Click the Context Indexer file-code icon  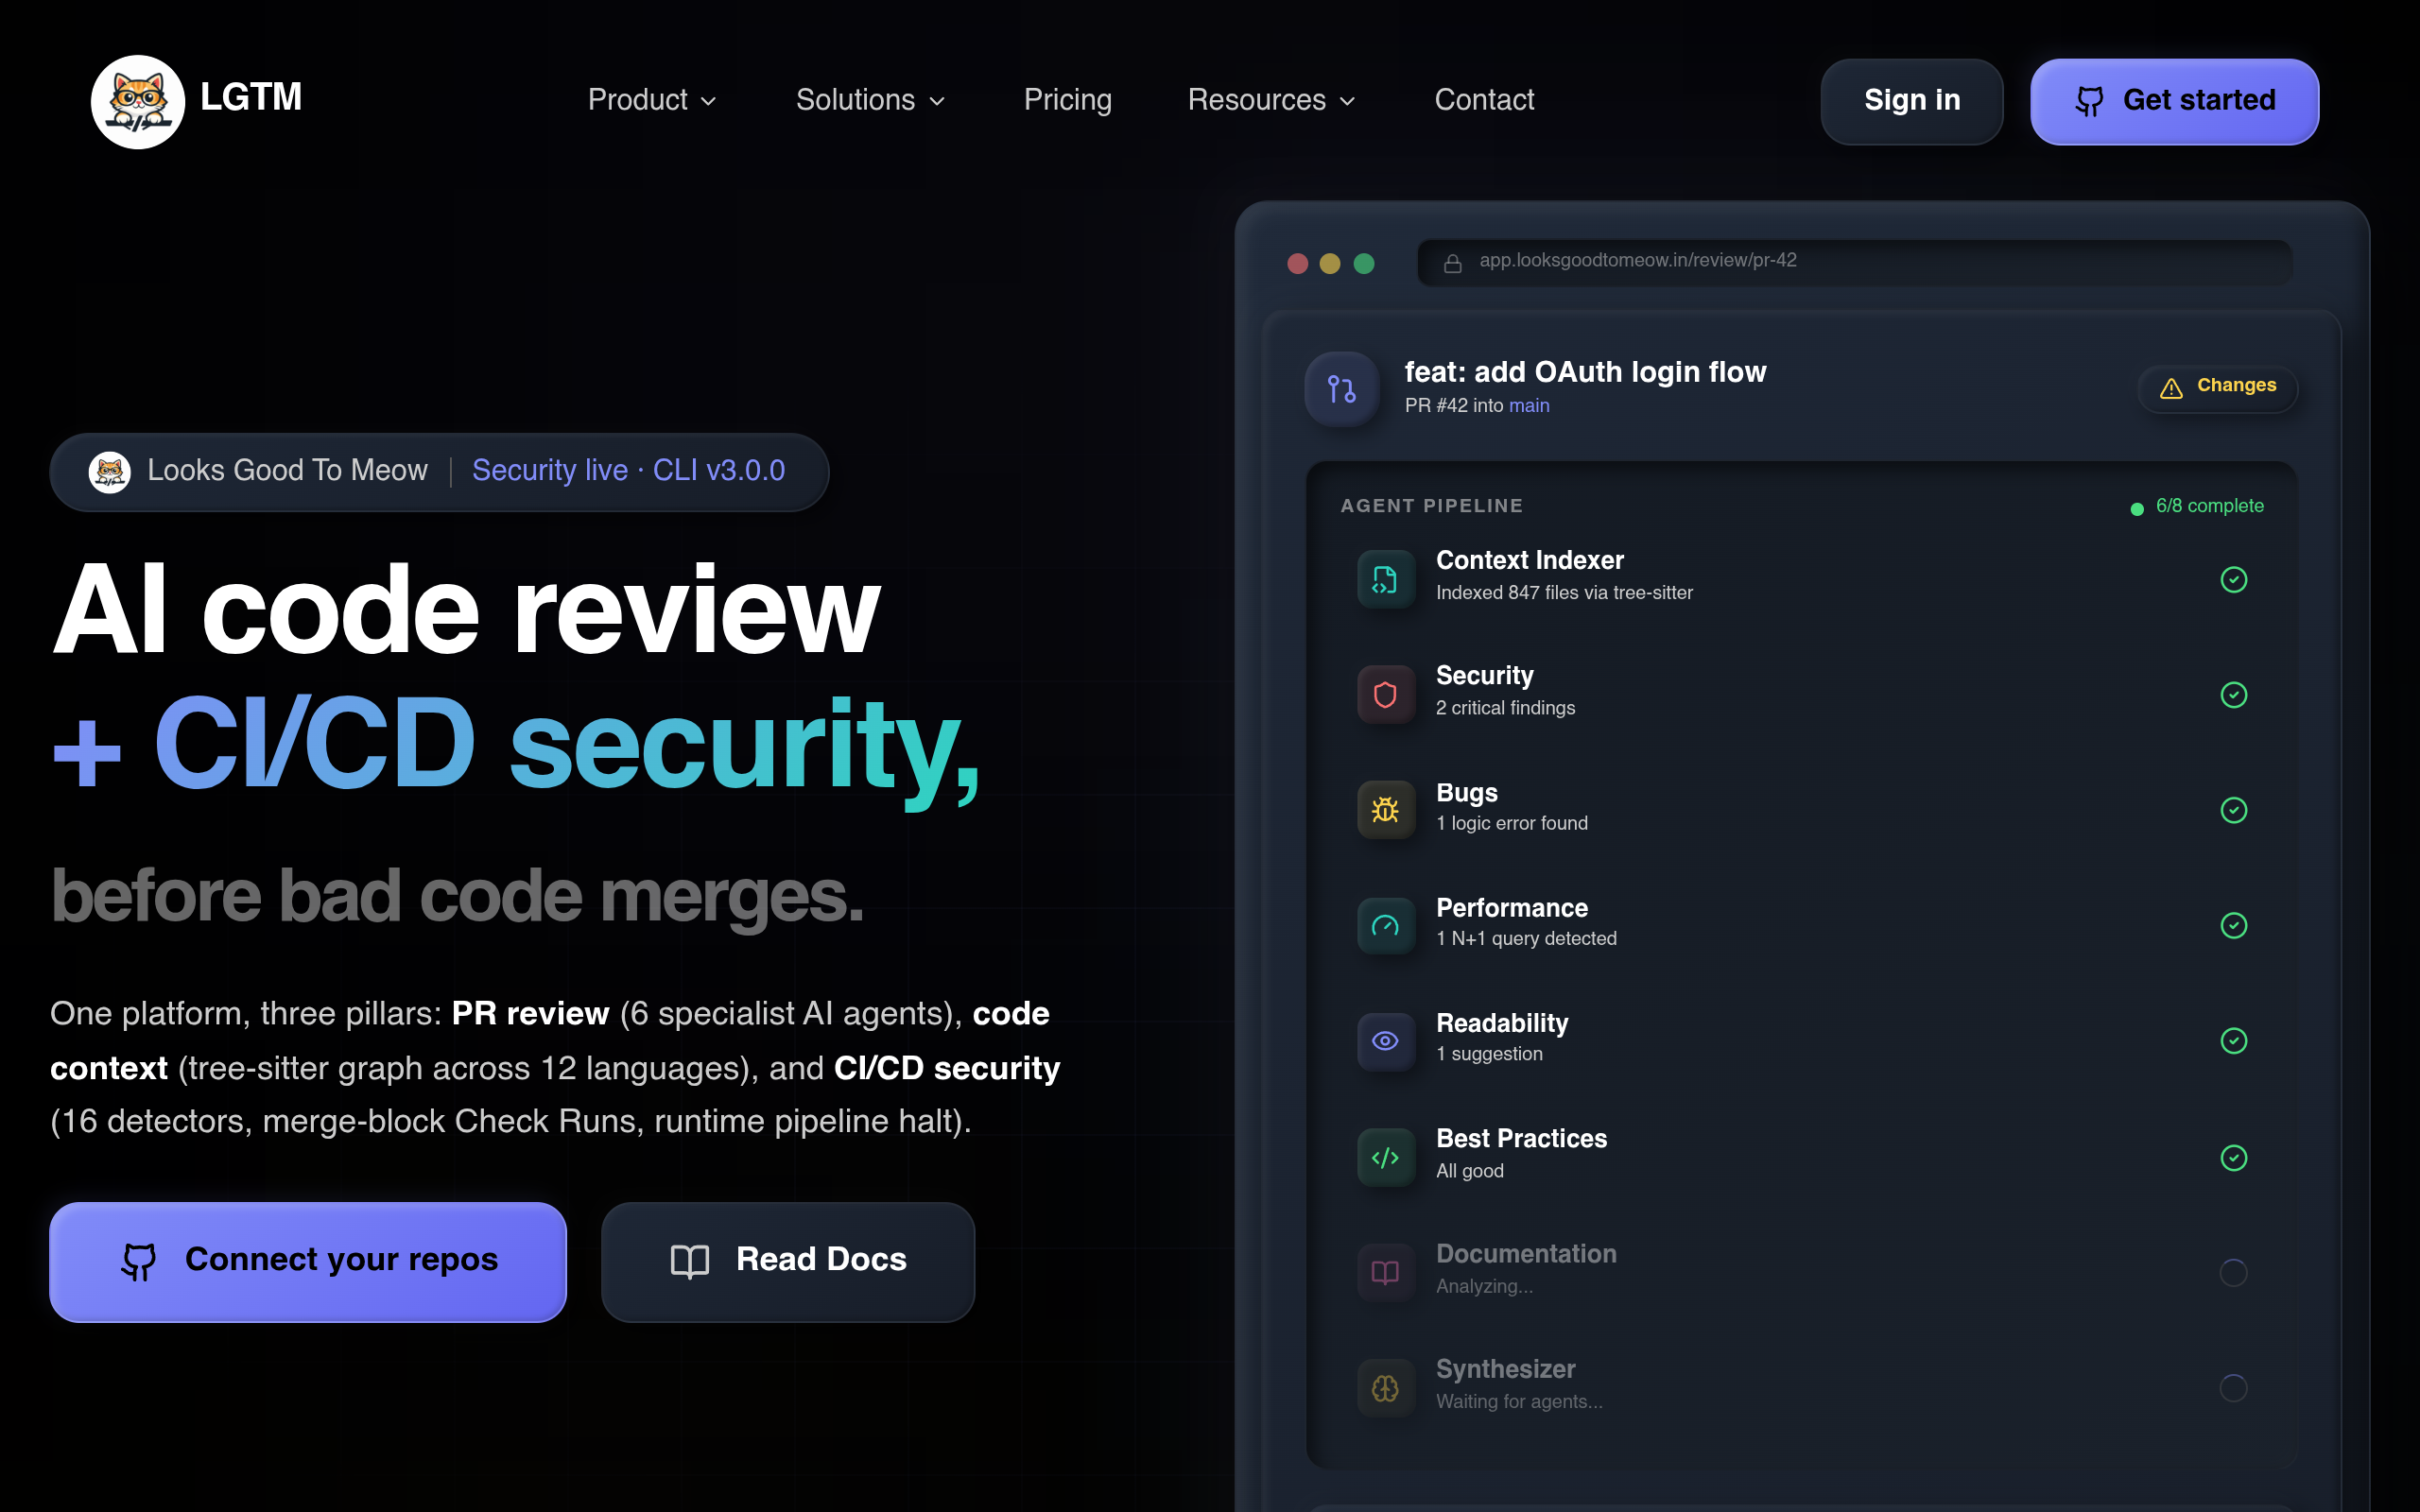1386,579
